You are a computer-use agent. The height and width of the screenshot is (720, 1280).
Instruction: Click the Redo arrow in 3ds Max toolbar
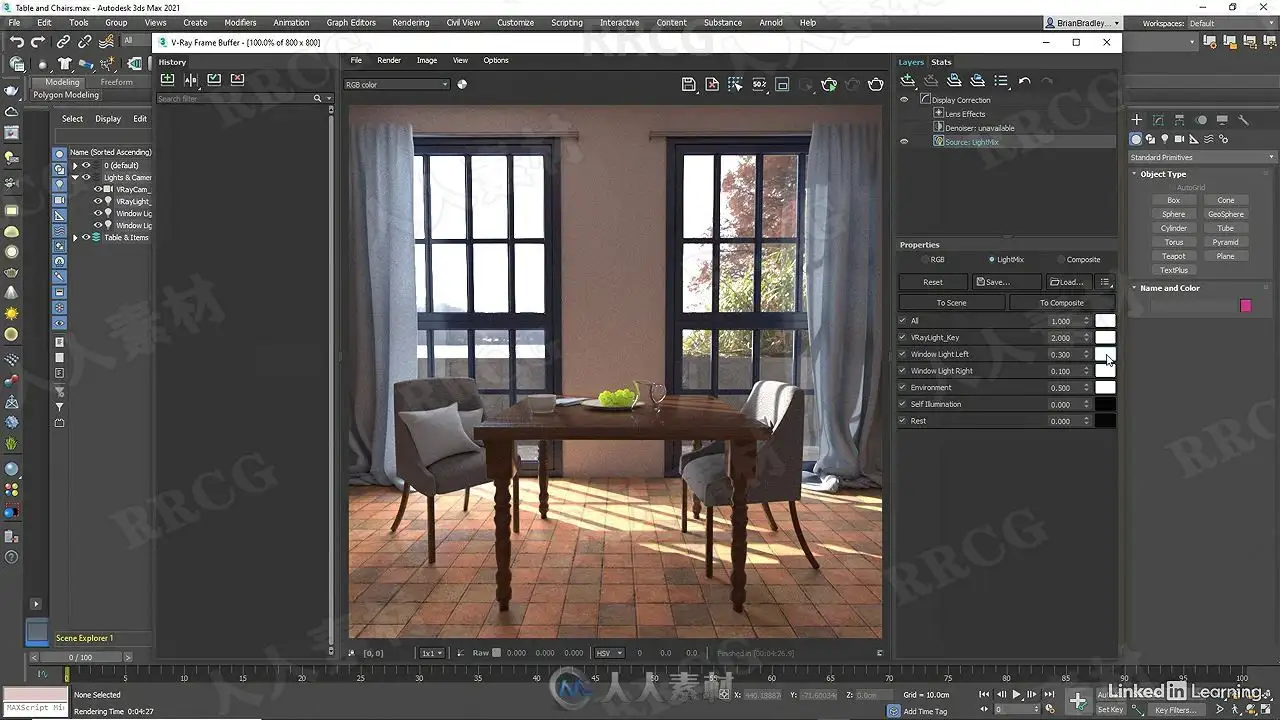(x=38, y=41)
